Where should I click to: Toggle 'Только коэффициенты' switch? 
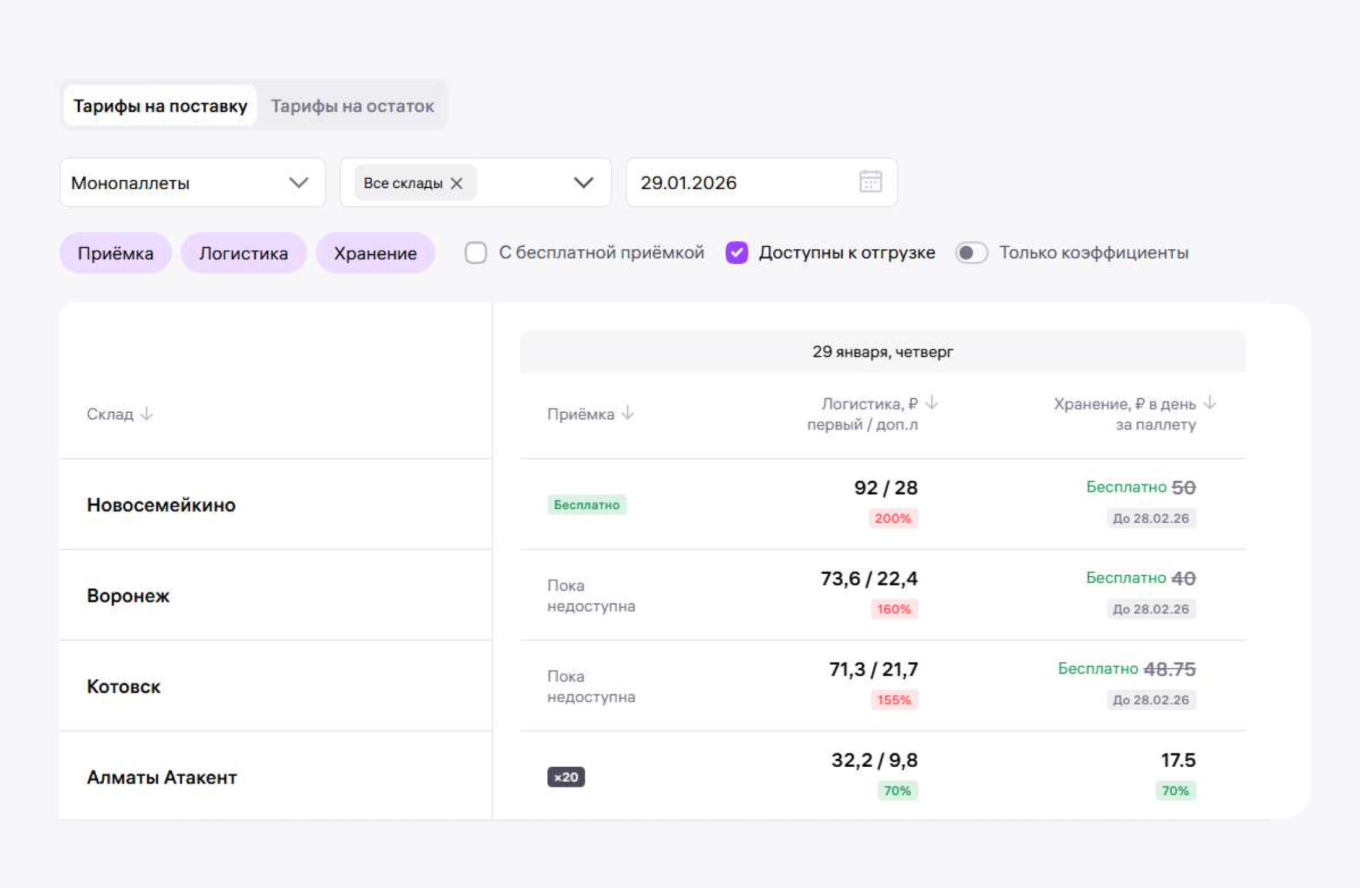pos(970,253)
